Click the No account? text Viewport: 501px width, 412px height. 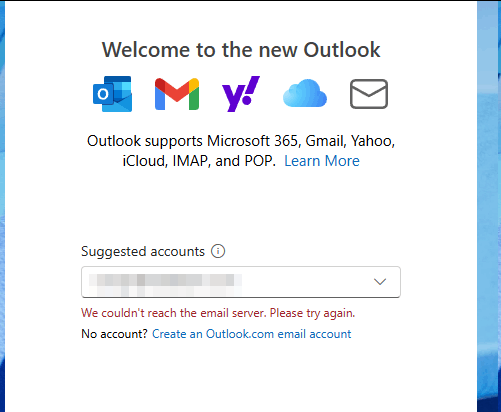[x=114, y=334]
